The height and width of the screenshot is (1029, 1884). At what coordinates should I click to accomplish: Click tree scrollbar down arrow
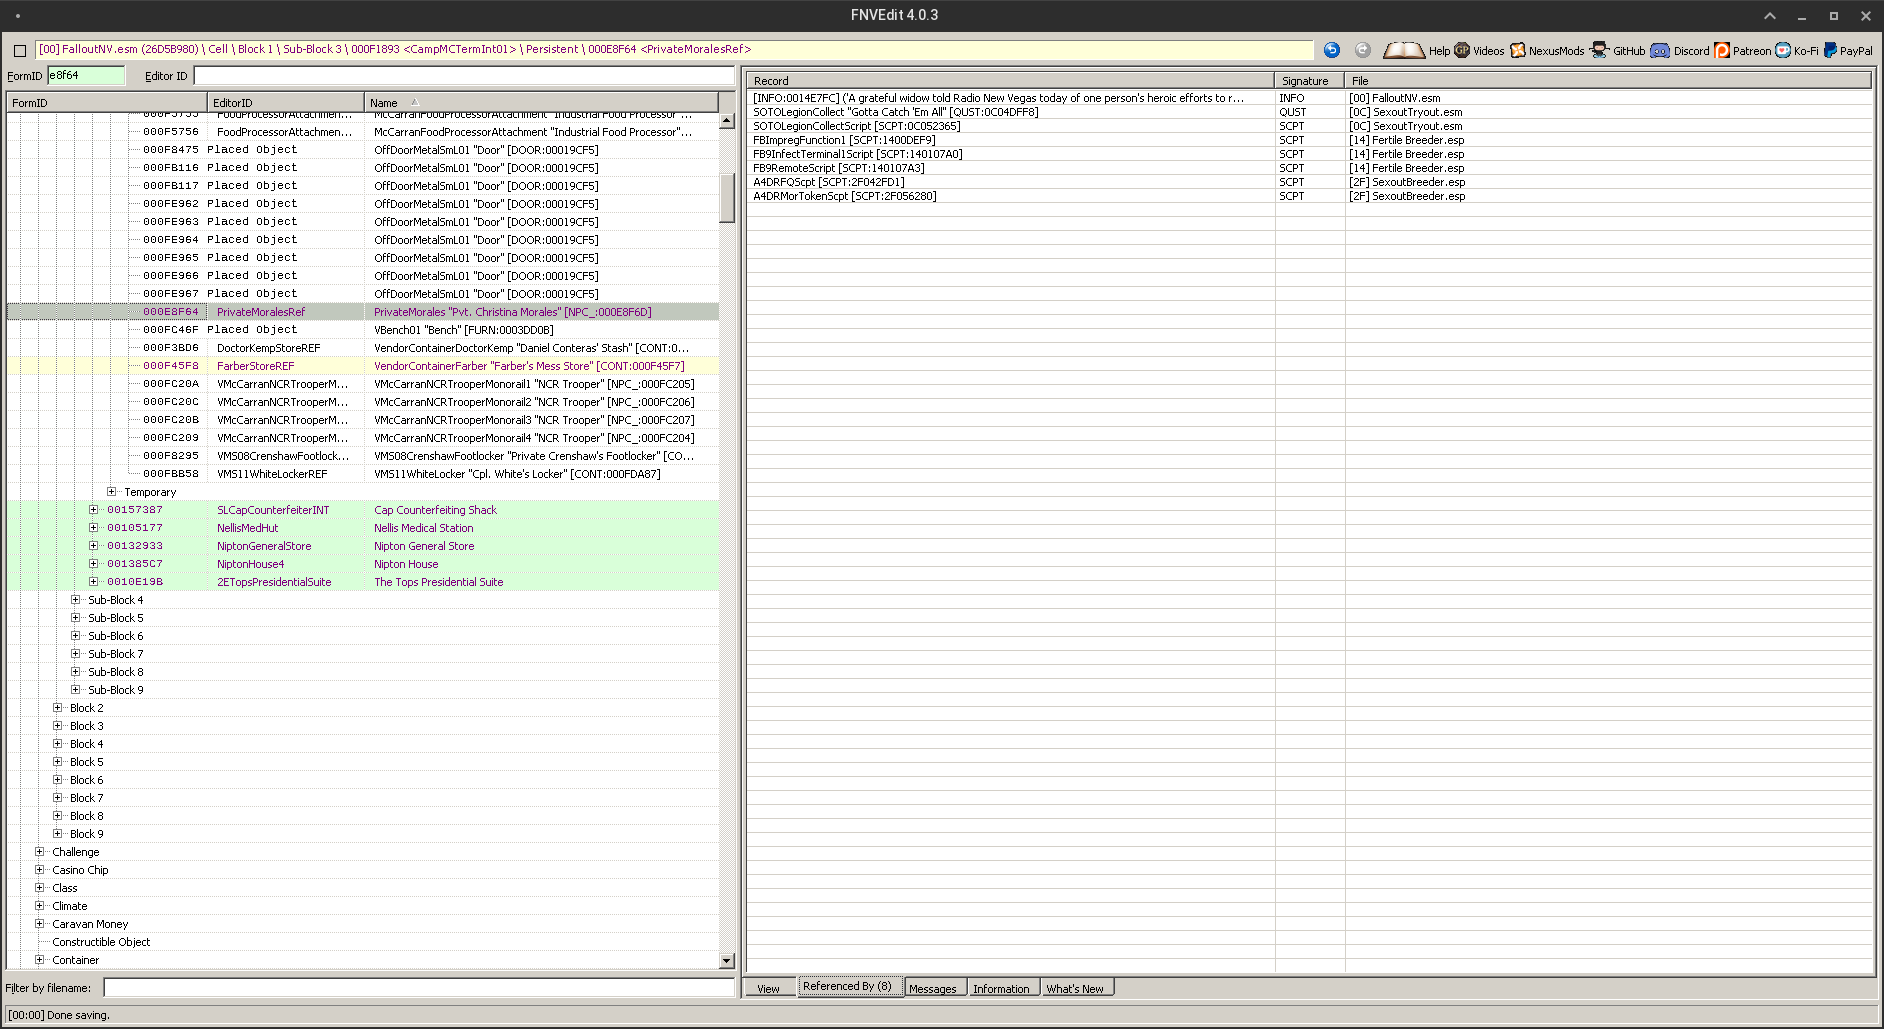(727, 961)
